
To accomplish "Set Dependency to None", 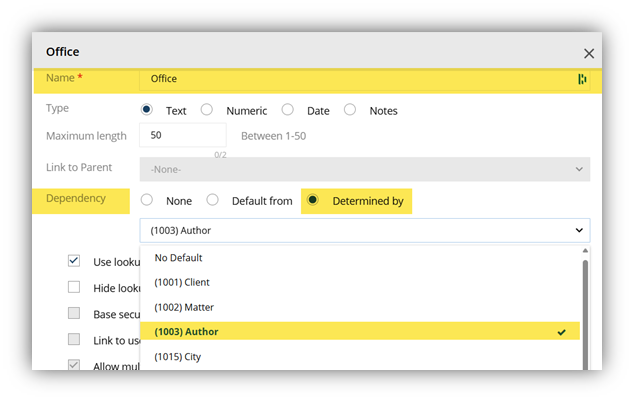I will 147,200.
